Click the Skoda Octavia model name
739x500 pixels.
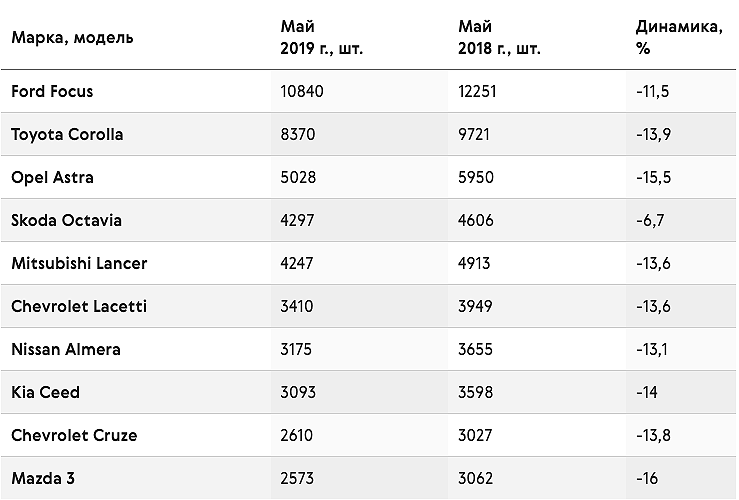(x=66, y=220)
